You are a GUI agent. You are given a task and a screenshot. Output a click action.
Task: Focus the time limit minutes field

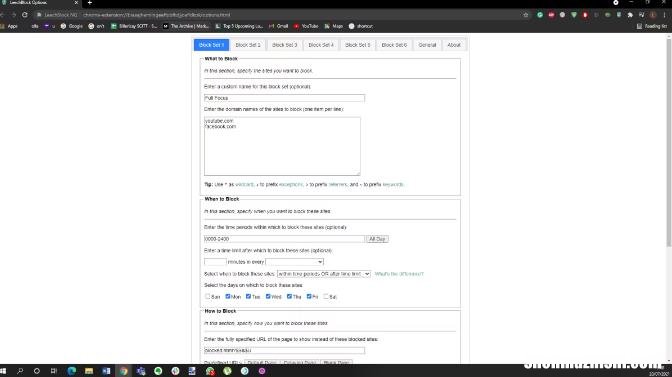tap(215, 262)
